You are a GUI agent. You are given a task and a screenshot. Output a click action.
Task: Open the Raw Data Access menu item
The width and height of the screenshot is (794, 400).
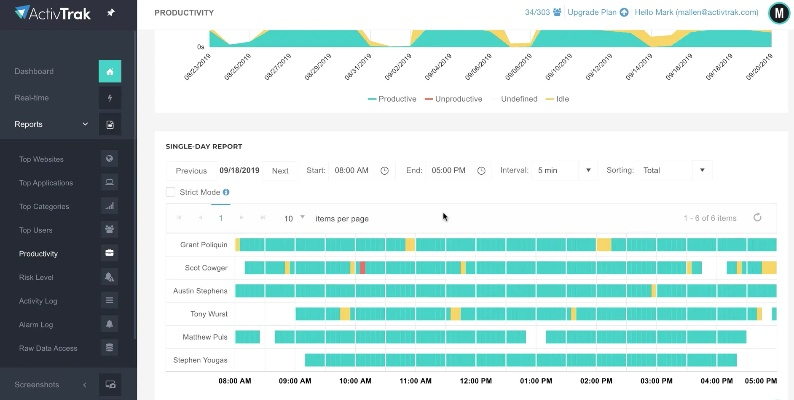(x=48, y=348)
